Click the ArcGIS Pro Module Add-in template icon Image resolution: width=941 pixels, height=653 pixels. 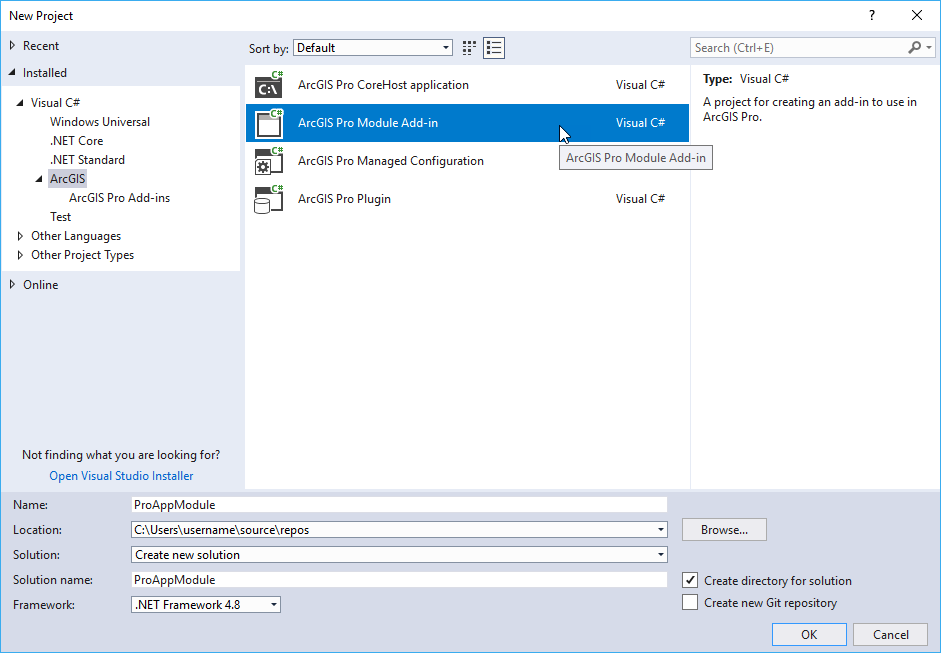267,123
